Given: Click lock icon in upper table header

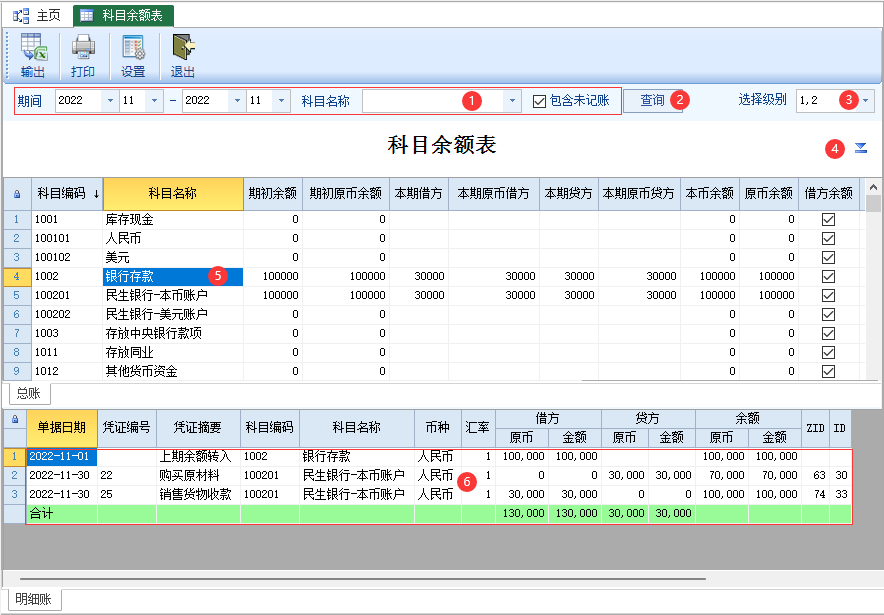Looking at the screenshot, I should click(16, 194).
